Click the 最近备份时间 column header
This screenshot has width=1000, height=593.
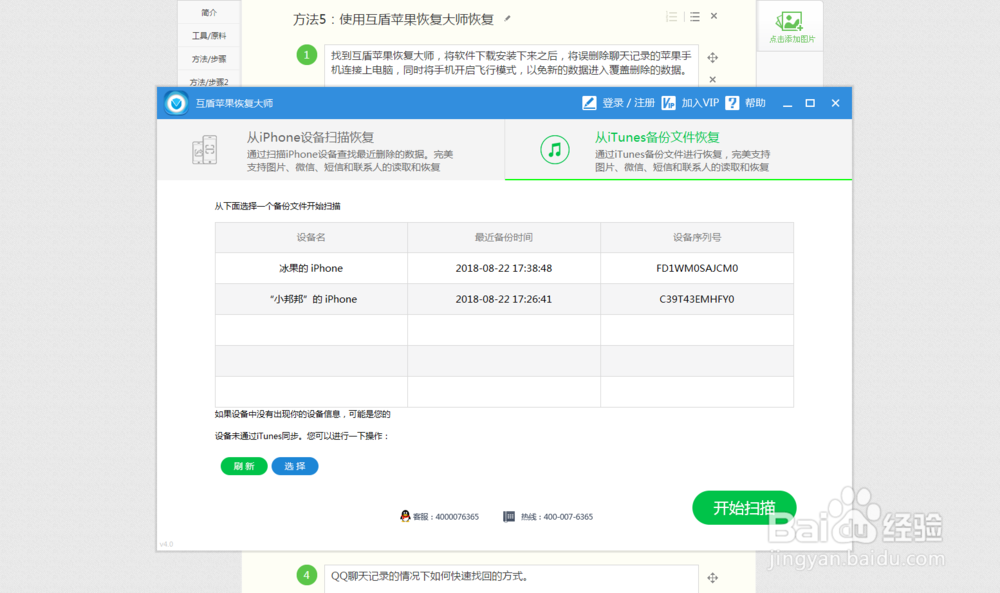[504, 237]
